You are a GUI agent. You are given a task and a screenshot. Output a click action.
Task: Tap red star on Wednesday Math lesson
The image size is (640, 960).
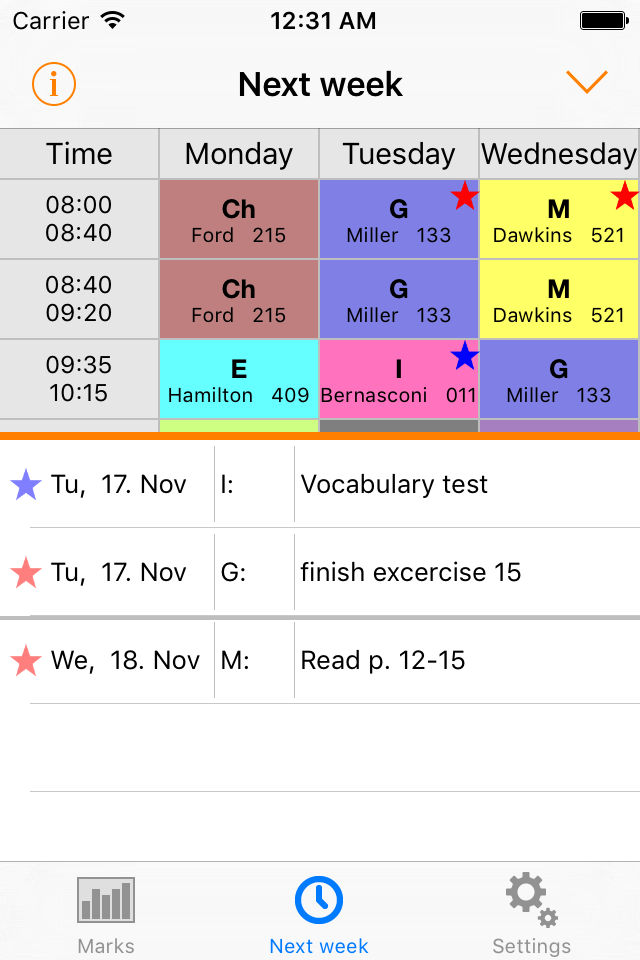(625, 196)
